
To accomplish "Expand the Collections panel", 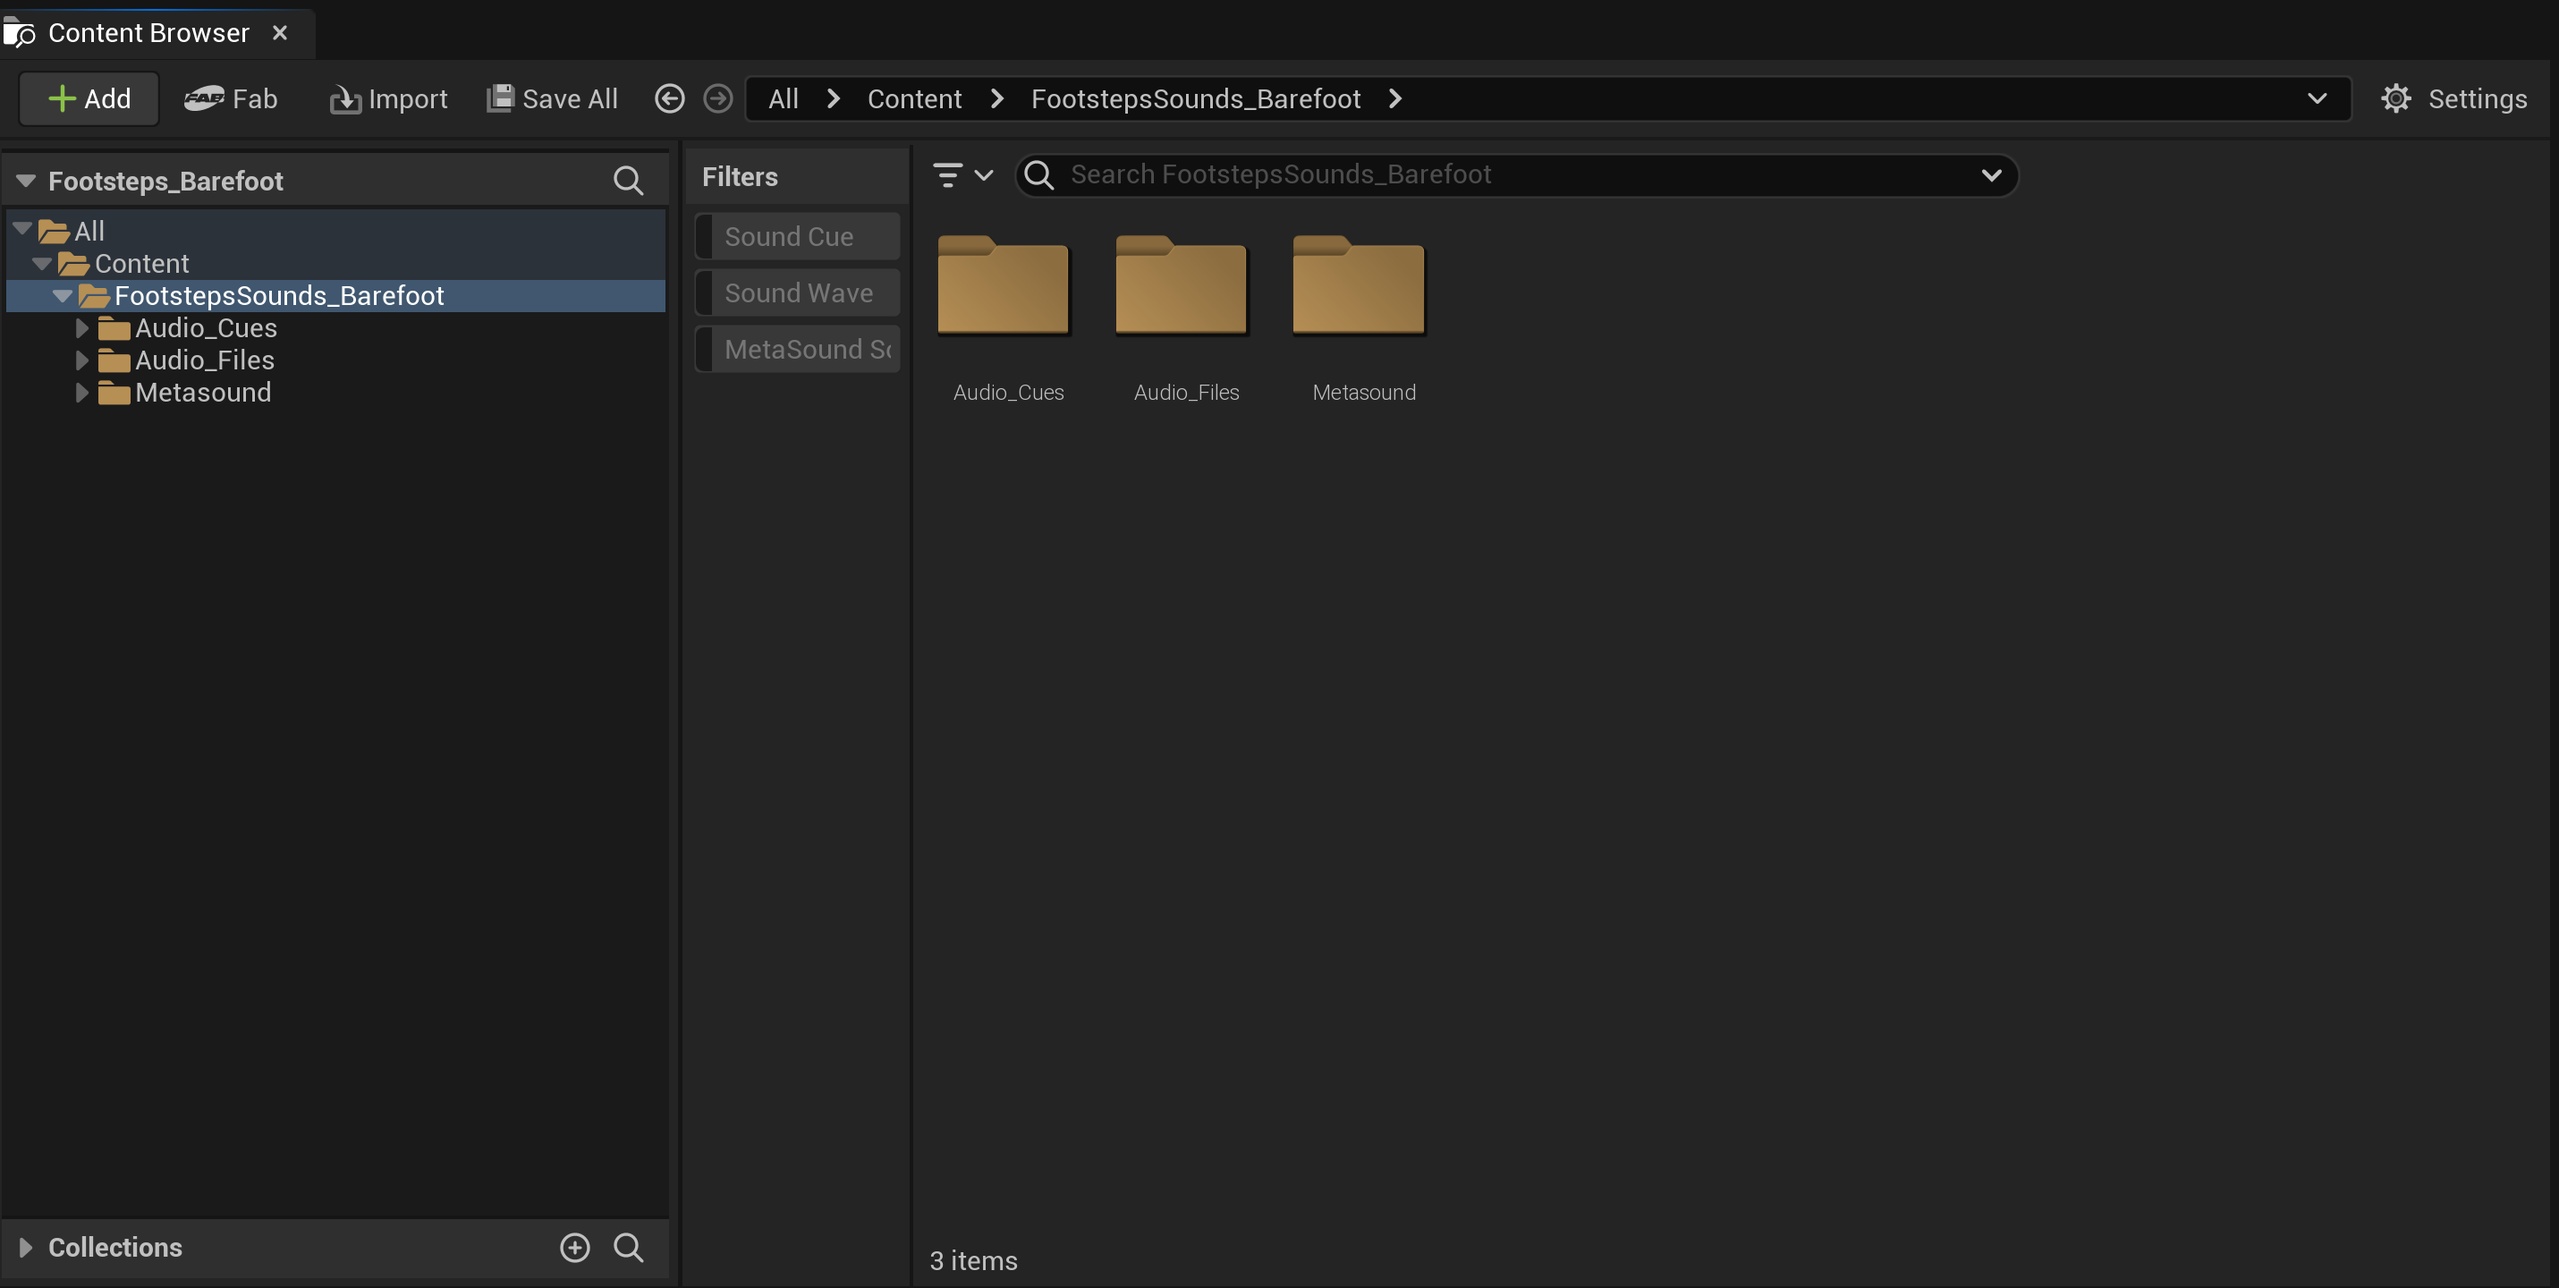I will (x=26, y=1247).
